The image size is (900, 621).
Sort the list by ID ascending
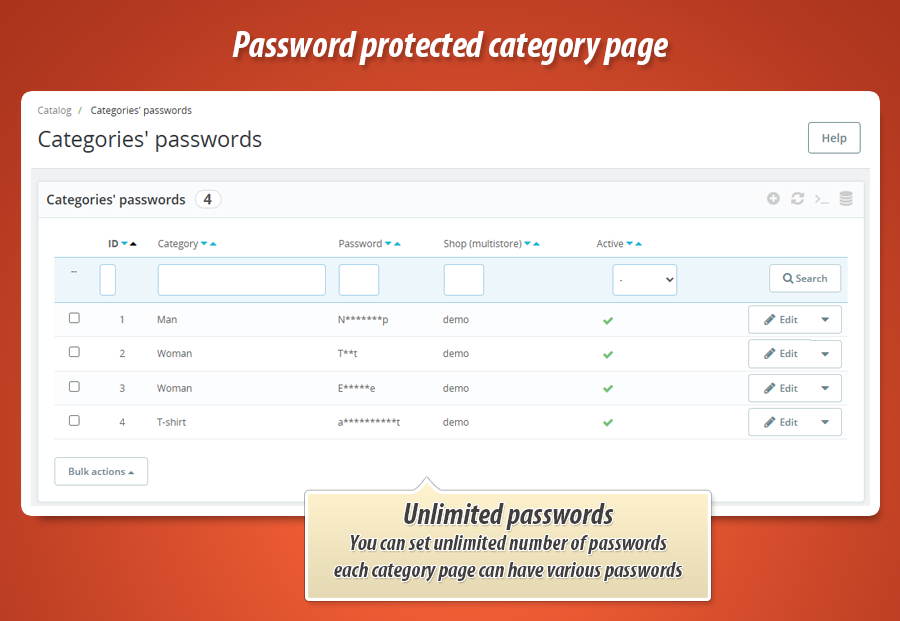coord(131,242)
